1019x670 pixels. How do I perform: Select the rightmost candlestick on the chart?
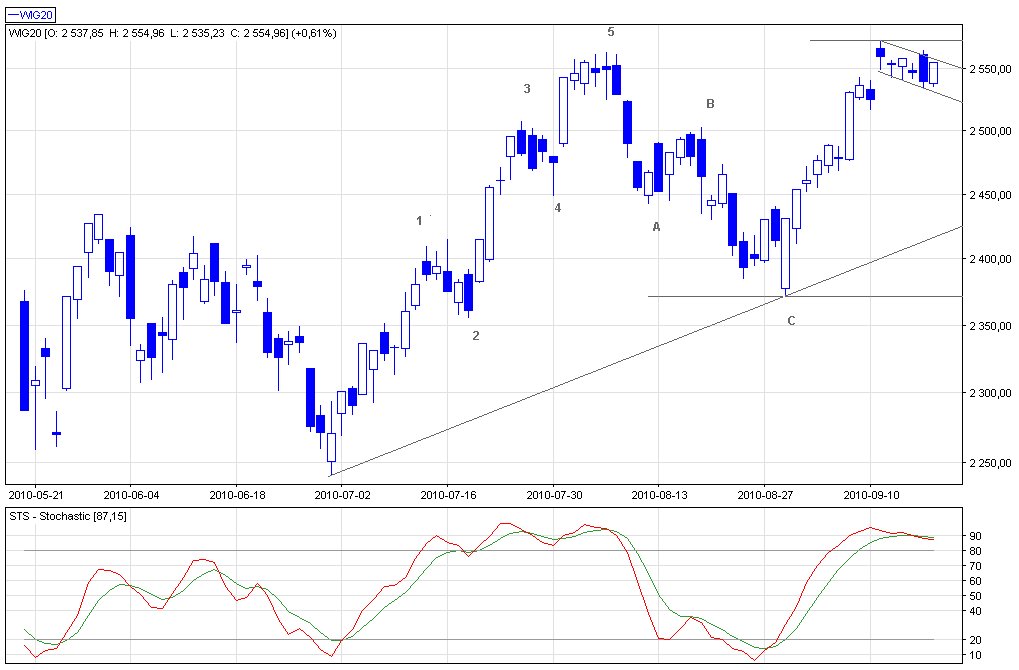tap(933, 72)
